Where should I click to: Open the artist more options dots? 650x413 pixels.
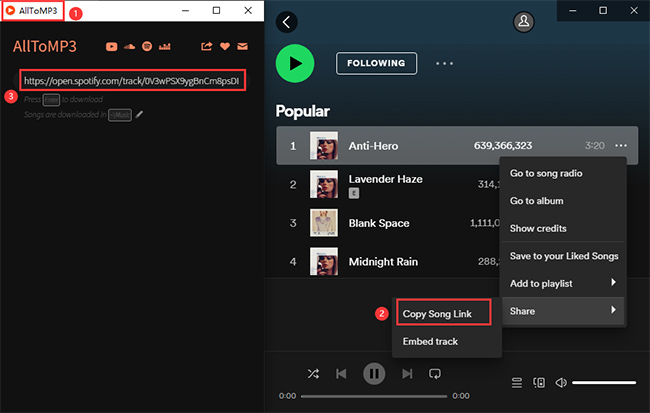coord(444,63)
